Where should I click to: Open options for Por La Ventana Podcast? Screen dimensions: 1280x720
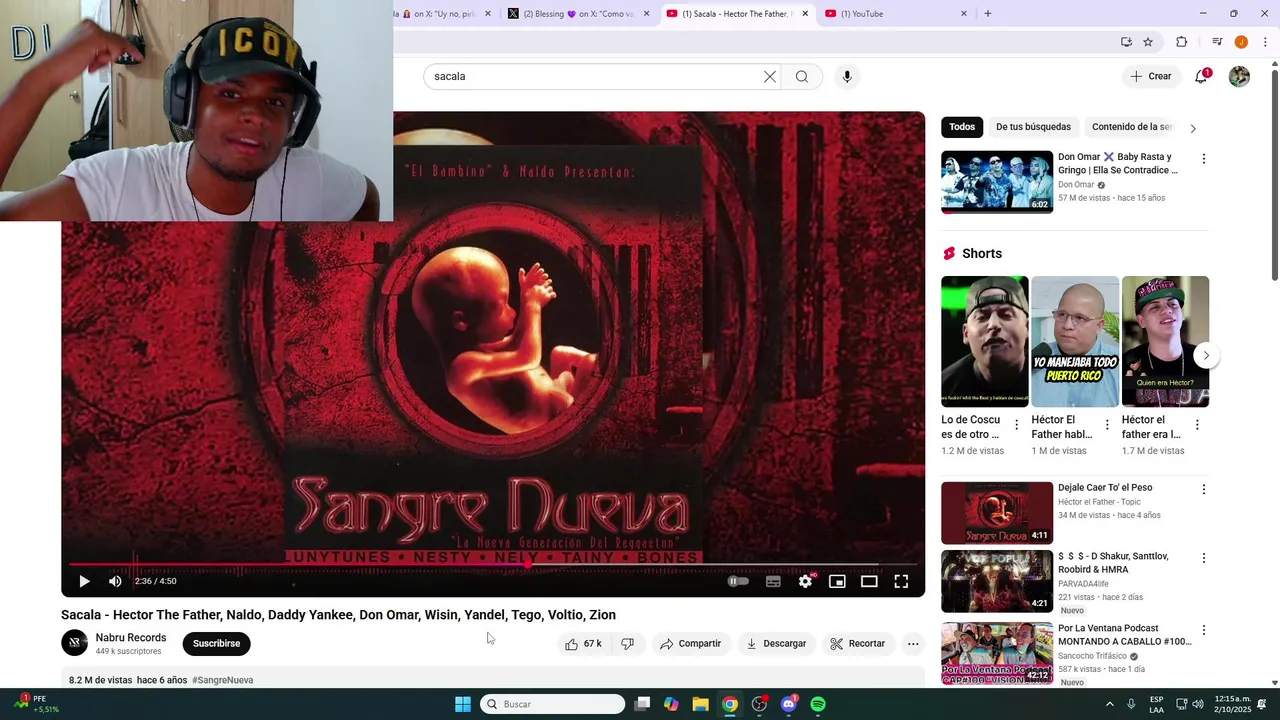(1203, 630)
